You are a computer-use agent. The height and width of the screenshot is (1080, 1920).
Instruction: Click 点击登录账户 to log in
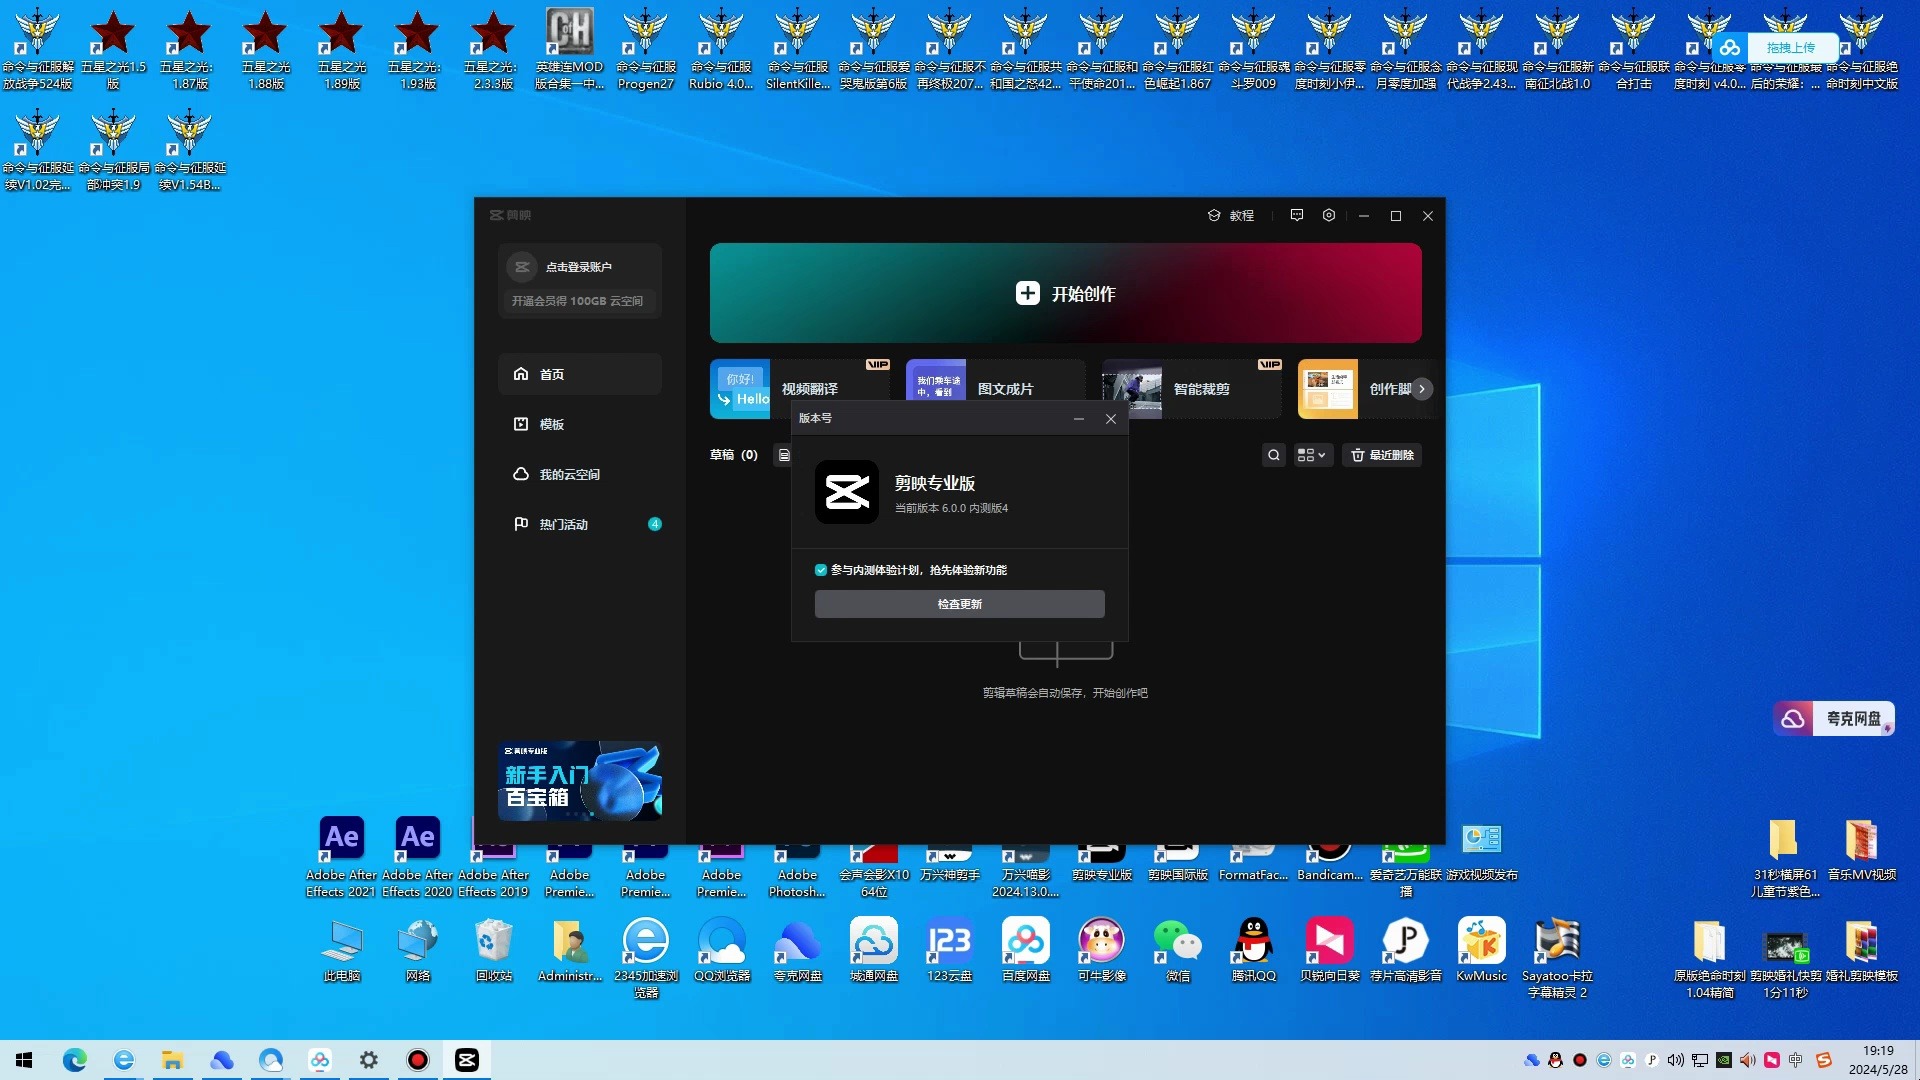tap(578, 267)
